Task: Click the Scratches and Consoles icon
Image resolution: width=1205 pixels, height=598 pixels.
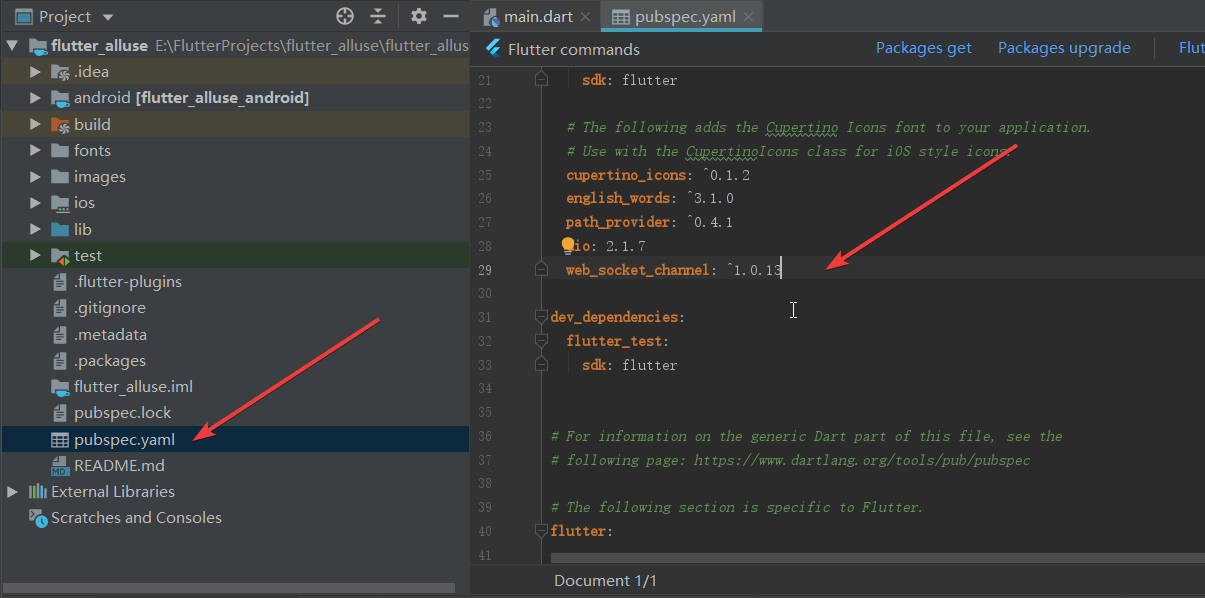Action: [x=38, y=517]
